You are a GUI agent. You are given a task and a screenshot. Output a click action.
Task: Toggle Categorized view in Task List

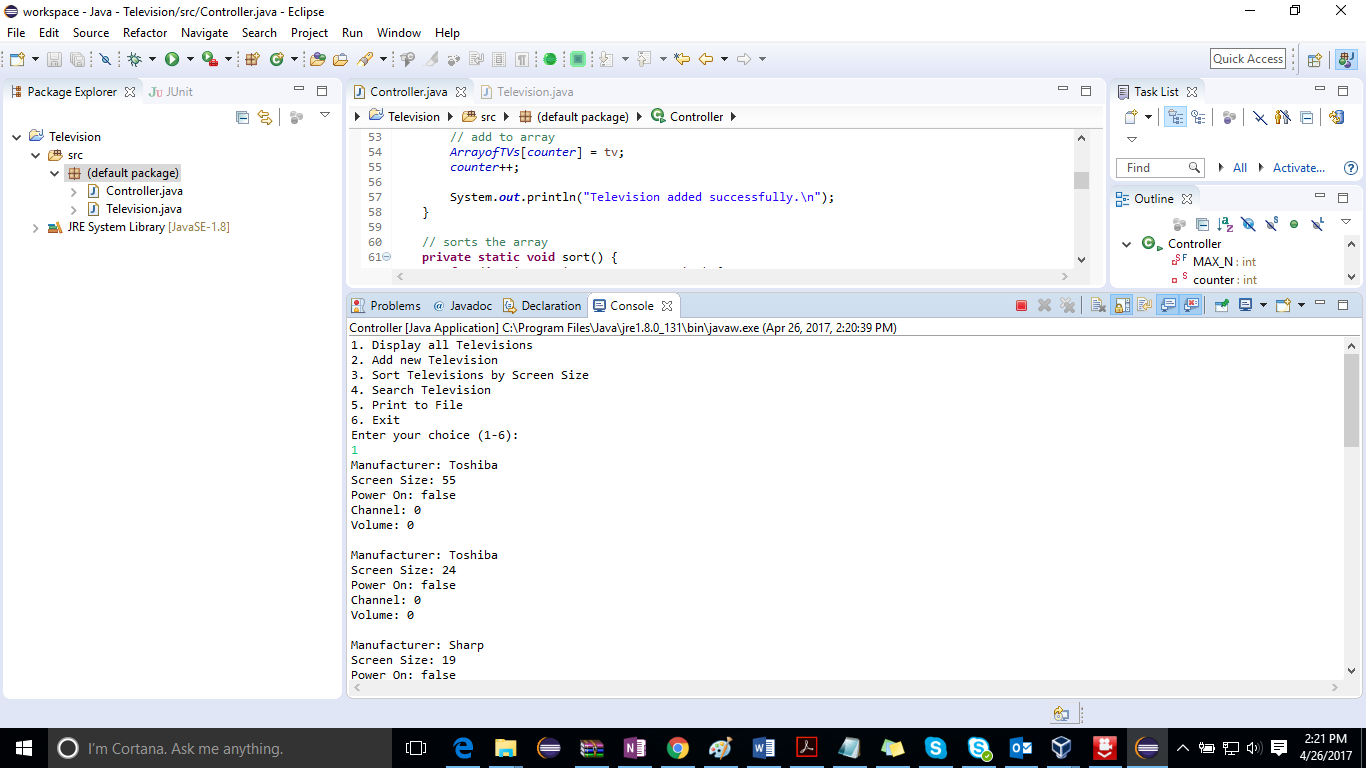coord(1176,117)
